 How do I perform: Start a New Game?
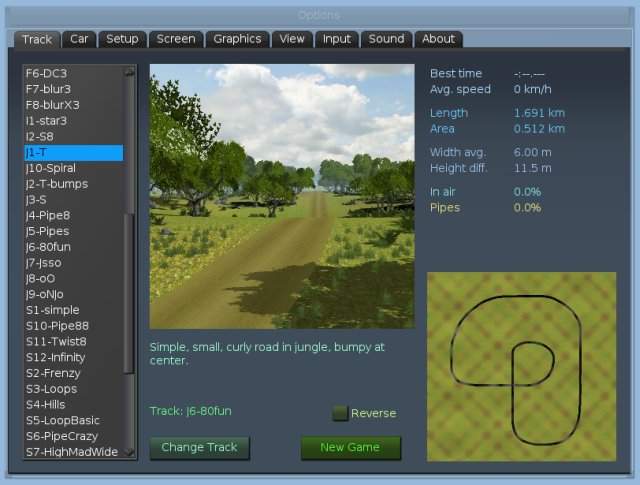pos(351,447)
